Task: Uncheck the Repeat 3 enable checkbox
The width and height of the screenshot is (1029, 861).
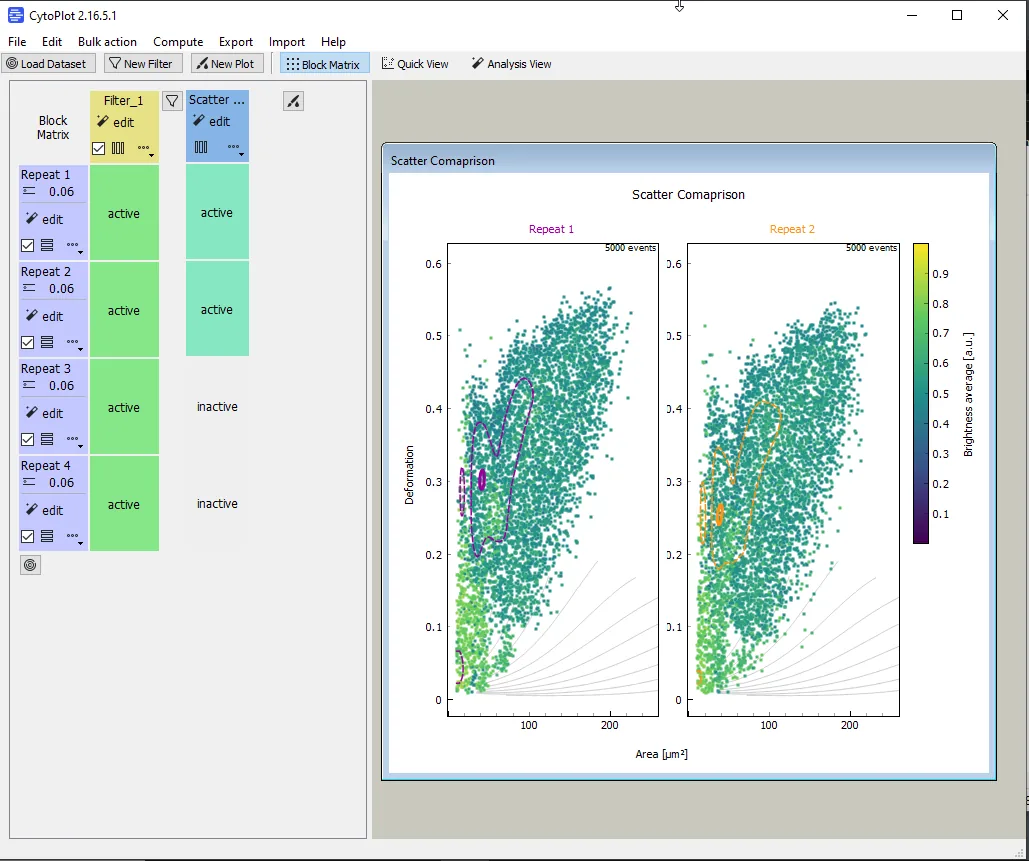Action: (x=28, y=440)
